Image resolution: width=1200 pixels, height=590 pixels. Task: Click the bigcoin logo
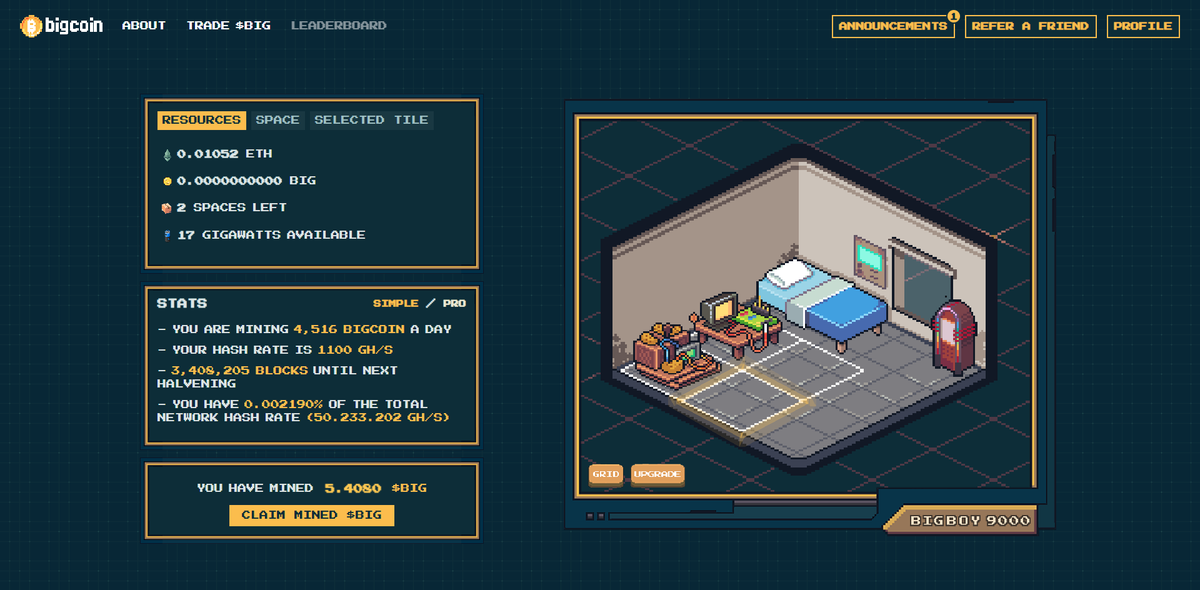(x=62, y=26)
